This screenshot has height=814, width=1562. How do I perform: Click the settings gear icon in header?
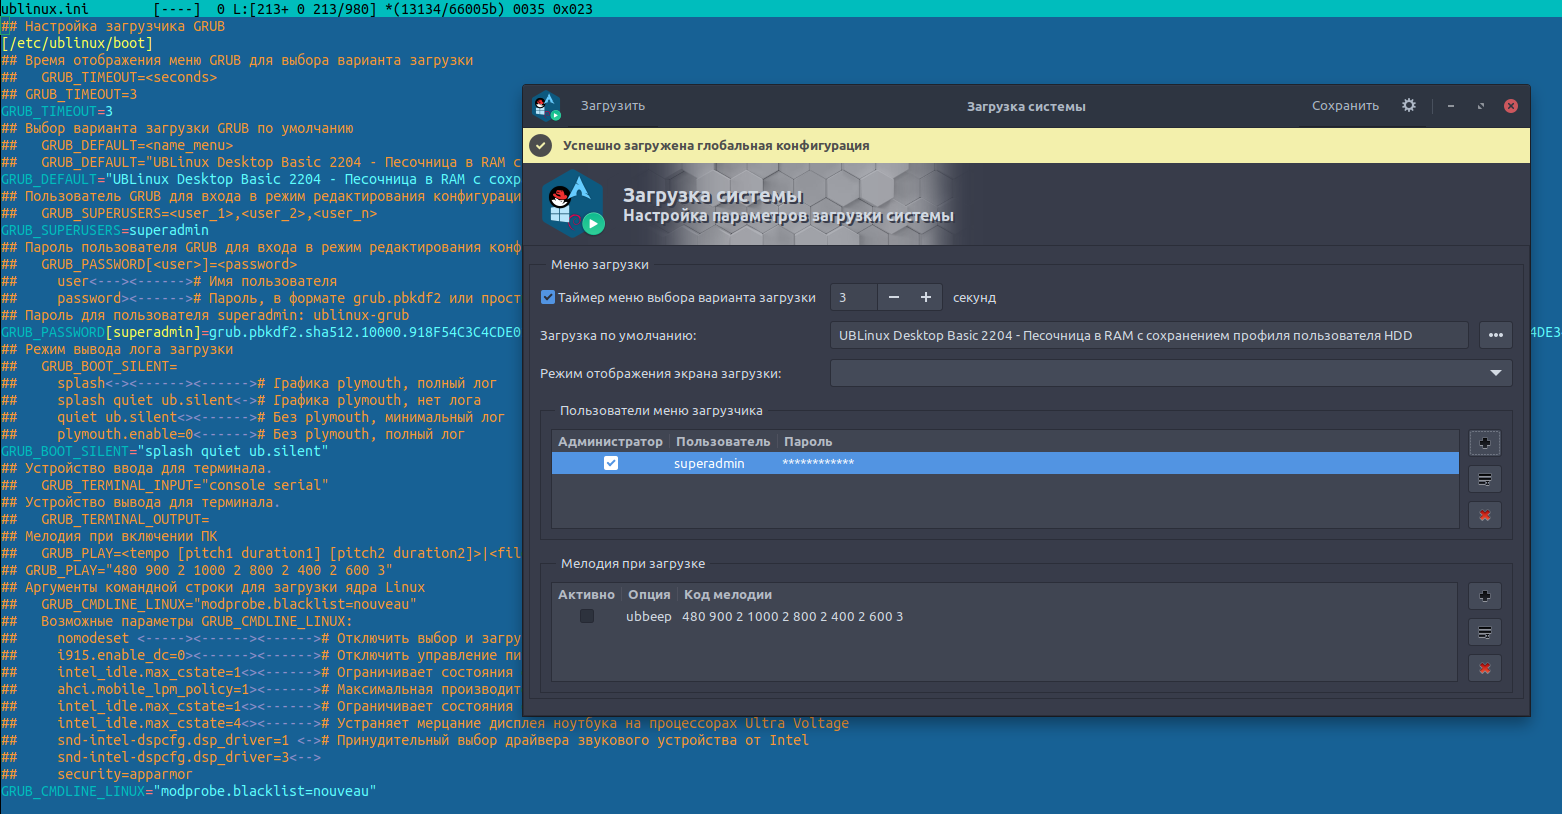coord(1408,105)
